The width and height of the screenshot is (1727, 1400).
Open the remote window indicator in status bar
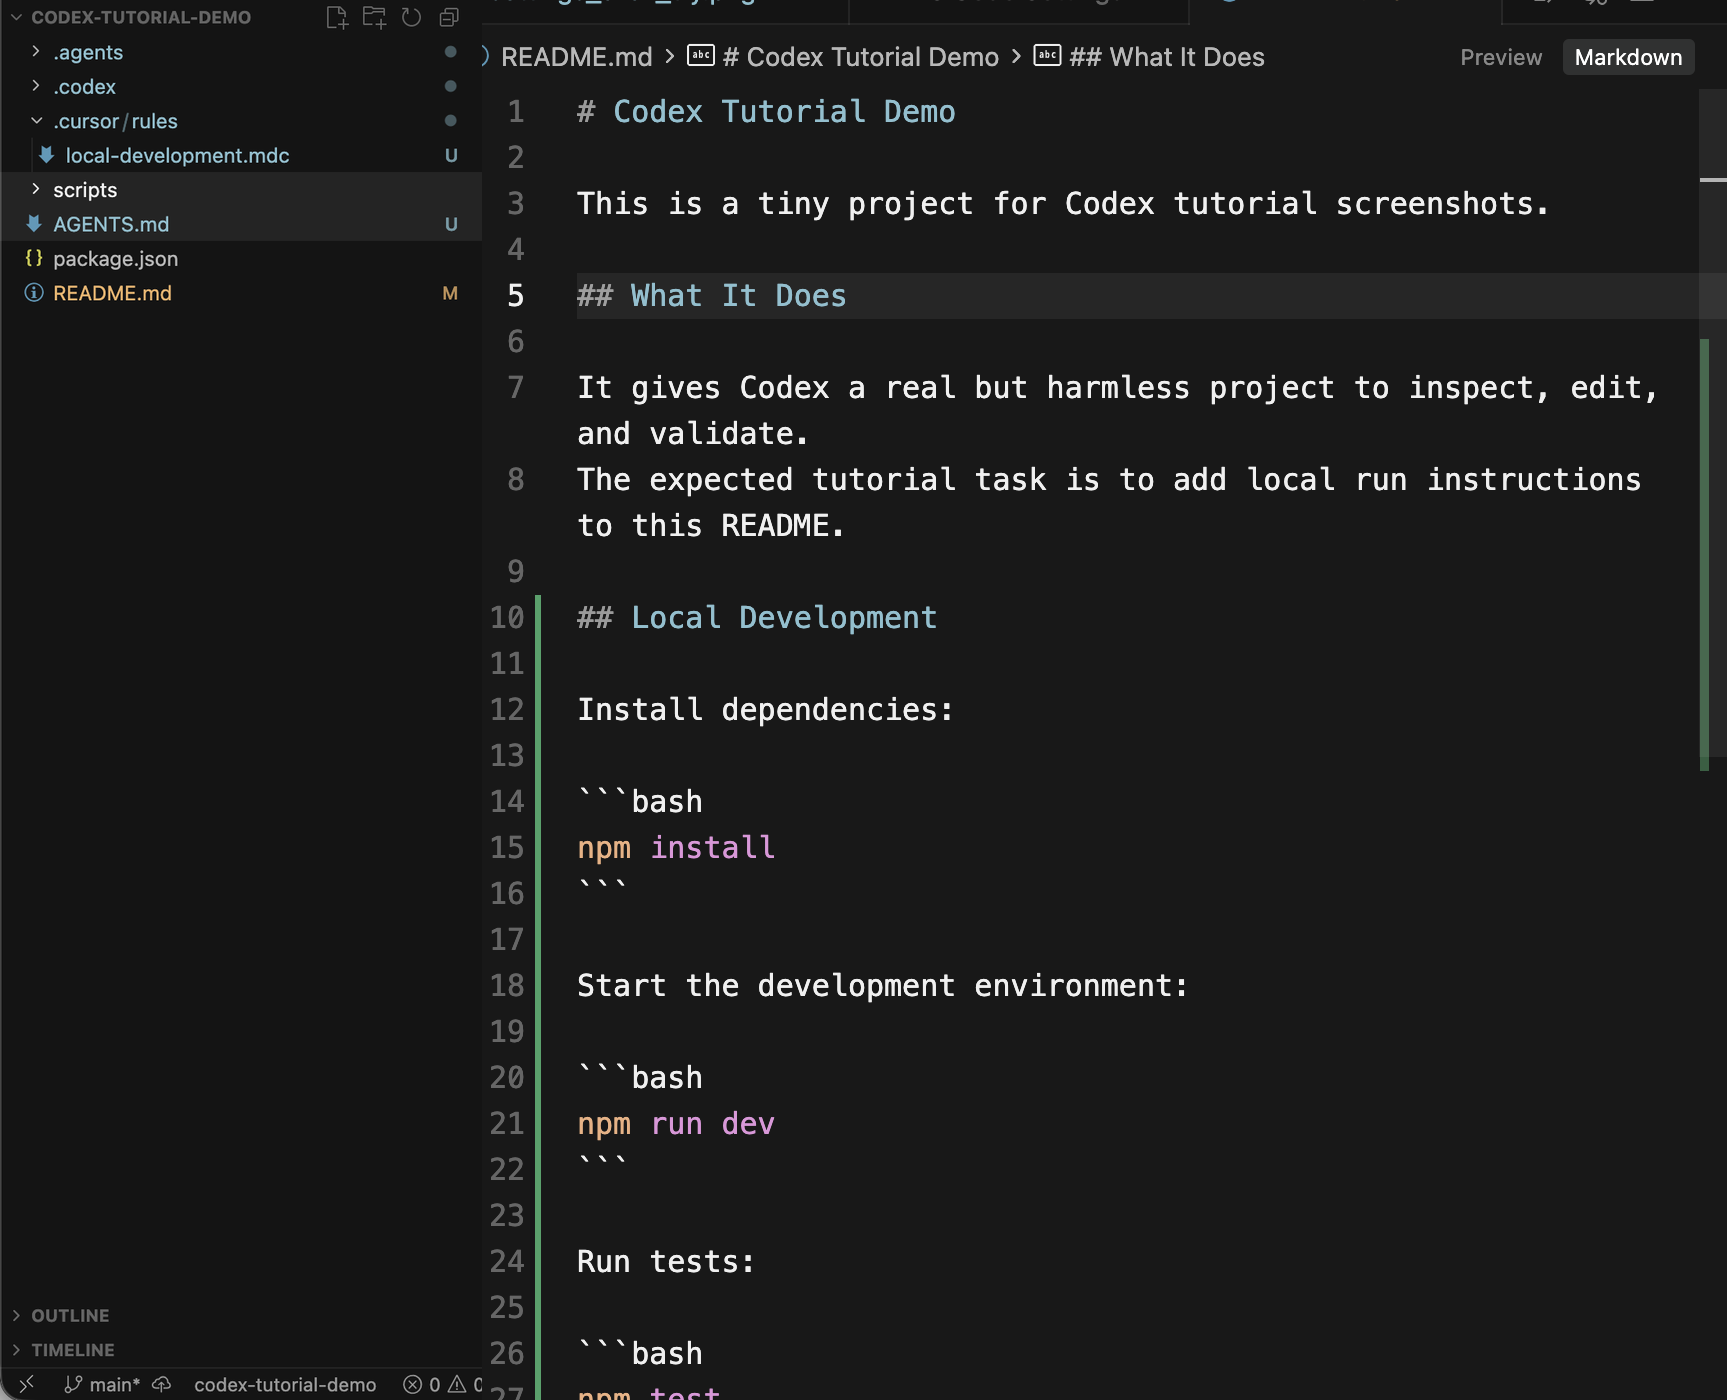(27, 1383)
